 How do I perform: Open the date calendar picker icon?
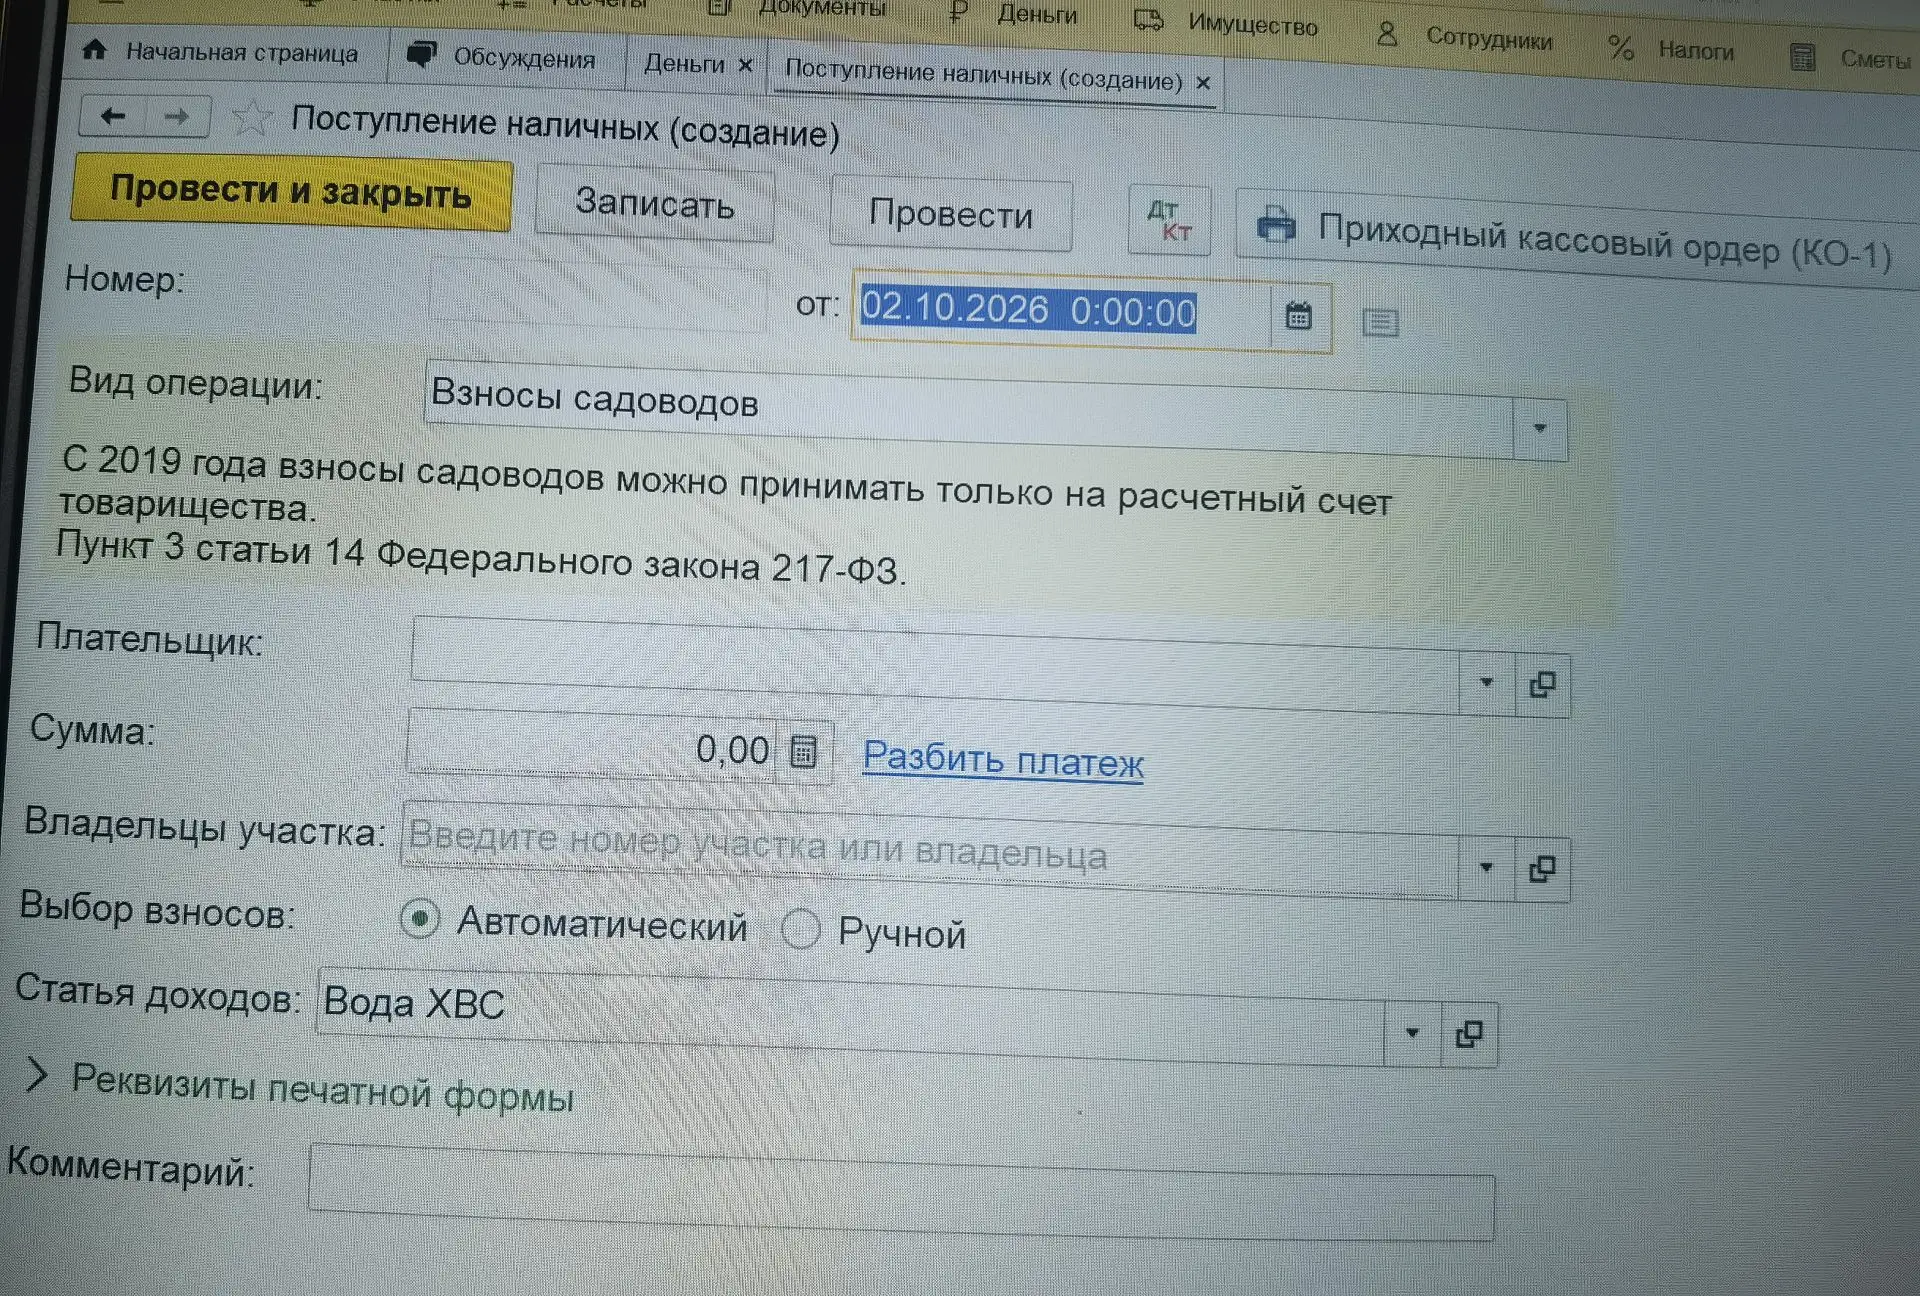click(1298, 317)
